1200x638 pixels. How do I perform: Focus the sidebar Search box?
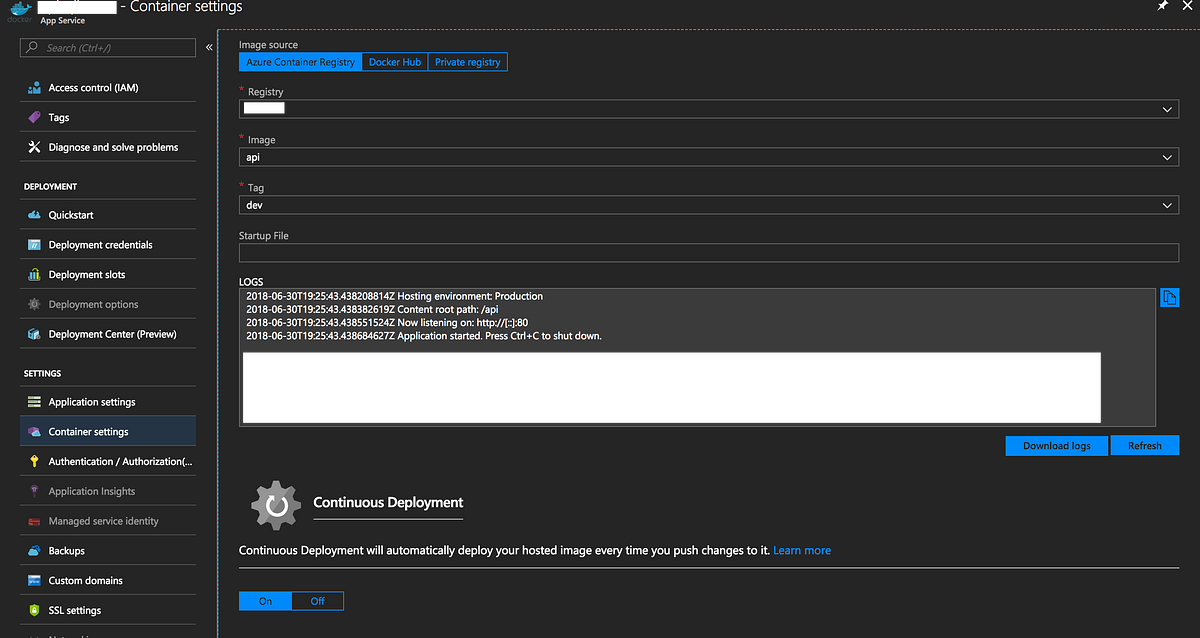click(108, 47)
